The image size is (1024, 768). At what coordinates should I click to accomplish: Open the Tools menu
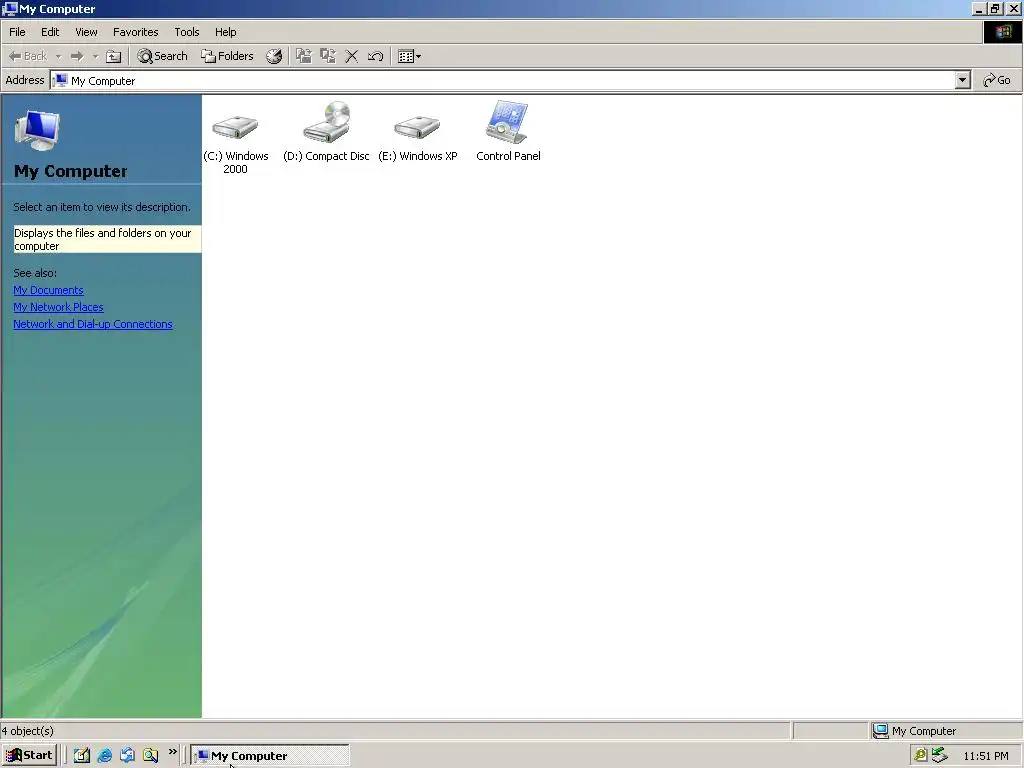coord(186,32)
